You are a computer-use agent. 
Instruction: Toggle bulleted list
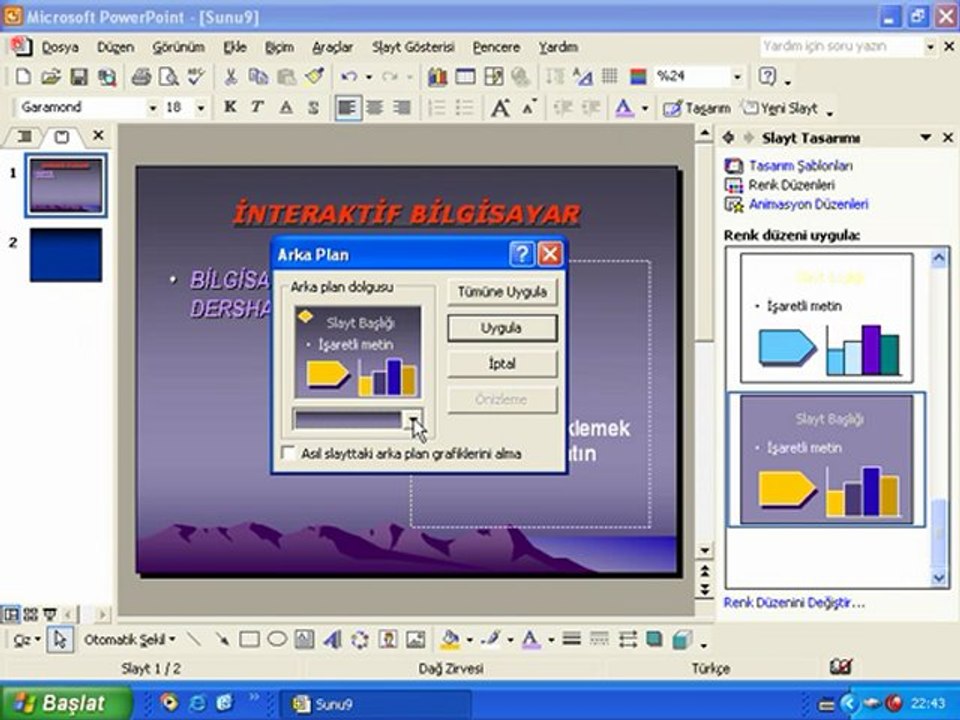pyautogui.click(x=465, y=108)
